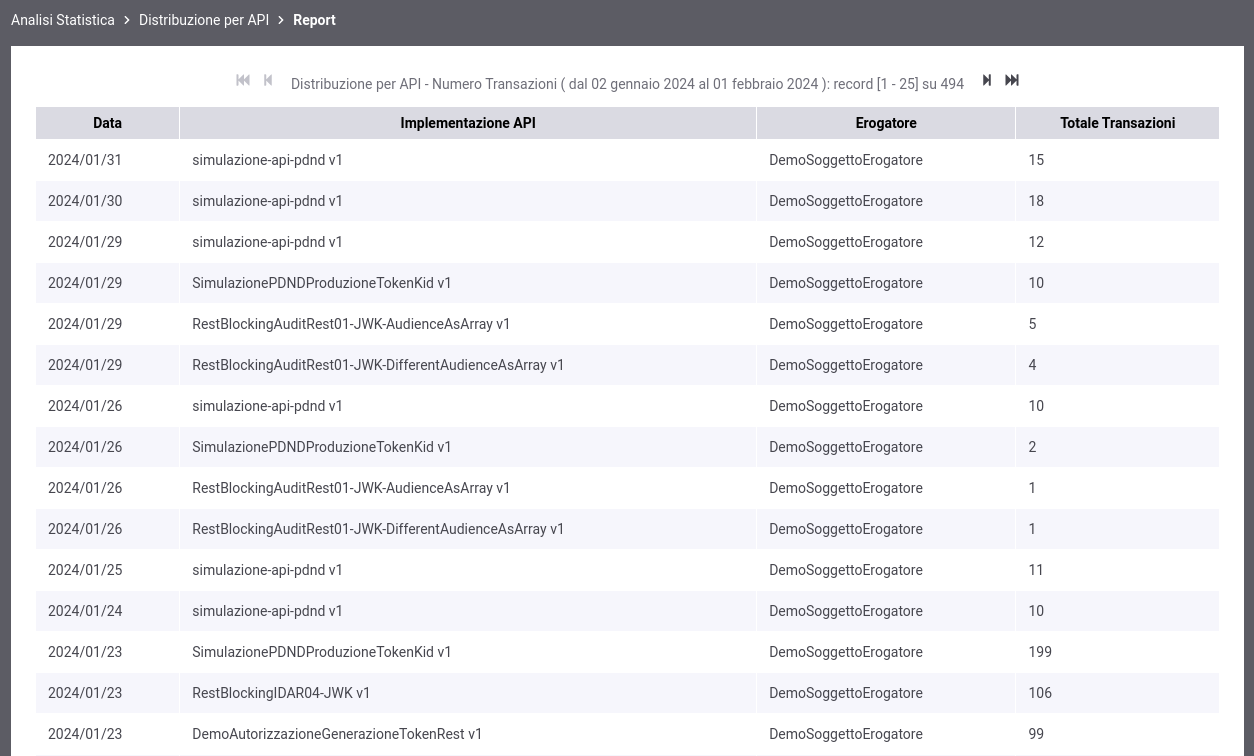Select RestBlockingAuditRest01-JWK-DifferentAudienceAsArray v1 with total 4
The width and height of the screenshot is (1254, 756).
coord(378,365)
